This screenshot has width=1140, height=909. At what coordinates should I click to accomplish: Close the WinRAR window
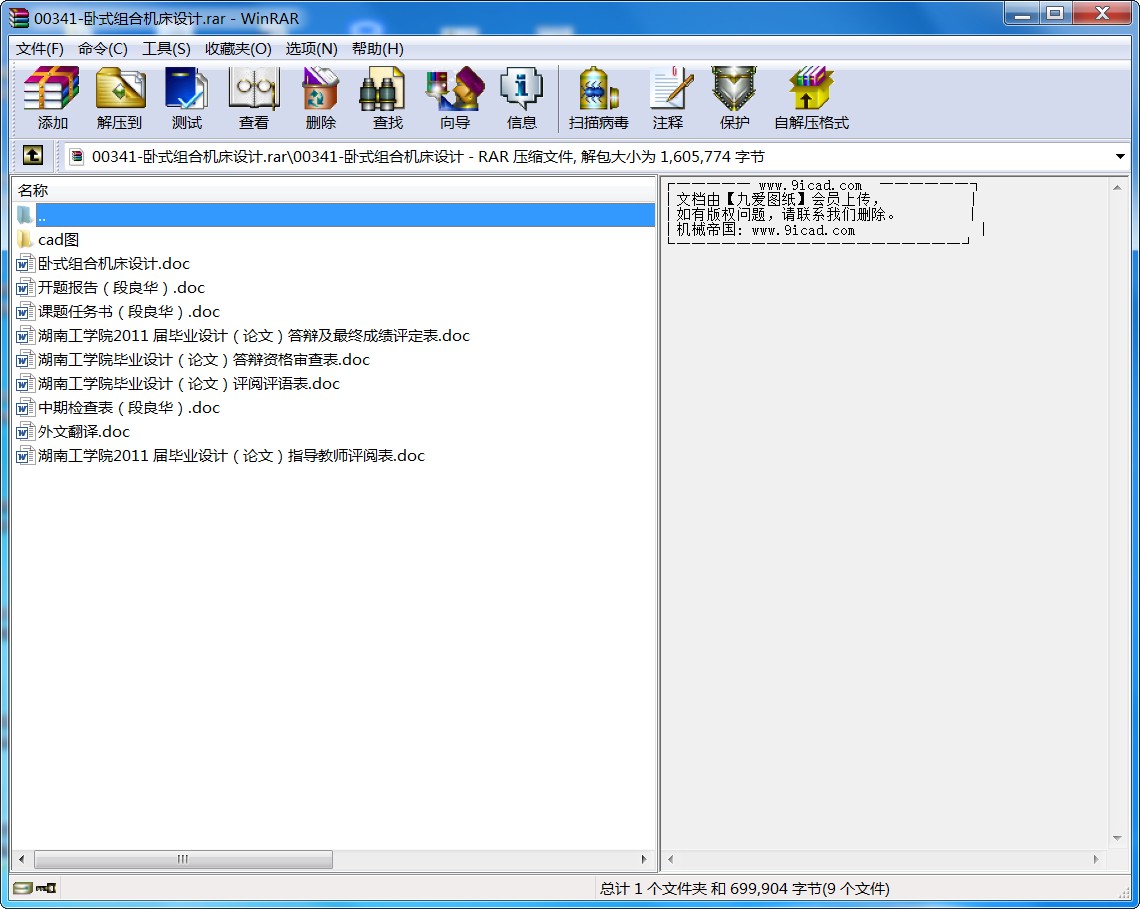(1102, 14)
